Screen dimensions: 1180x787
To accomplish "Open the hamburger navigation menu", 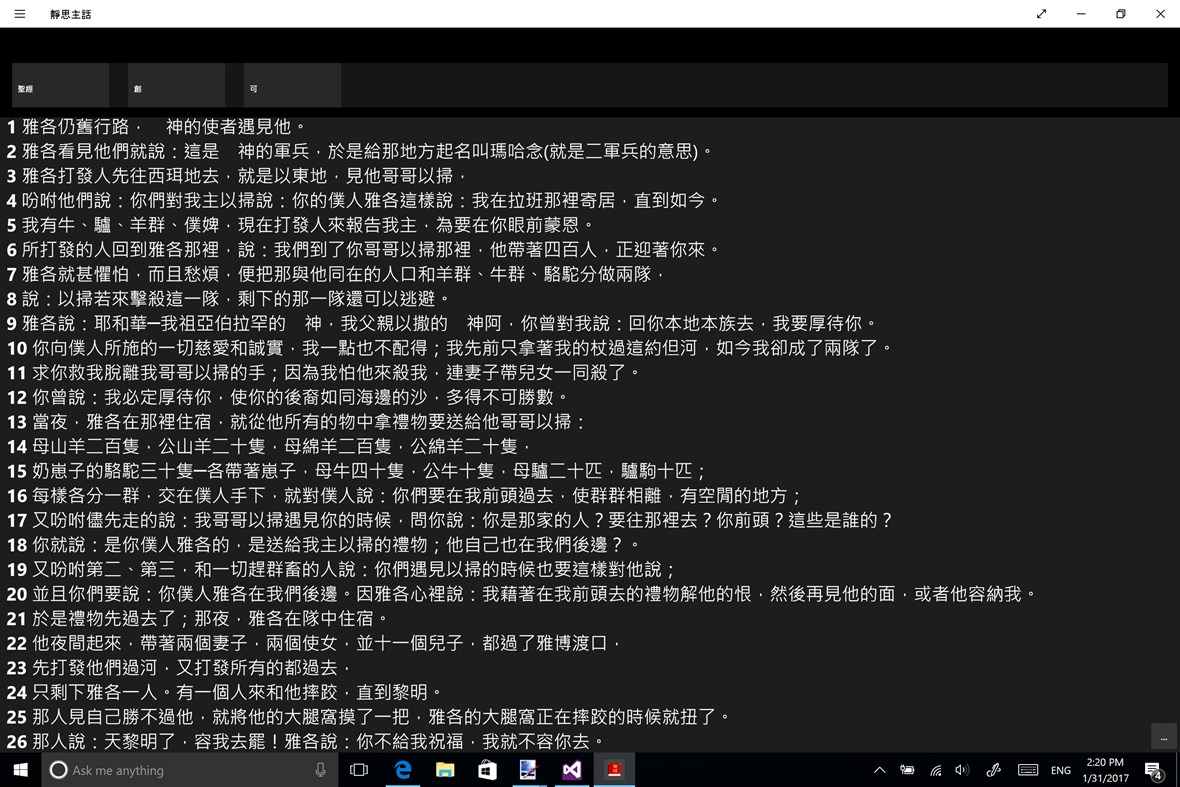I will click(x=18, y=14).
